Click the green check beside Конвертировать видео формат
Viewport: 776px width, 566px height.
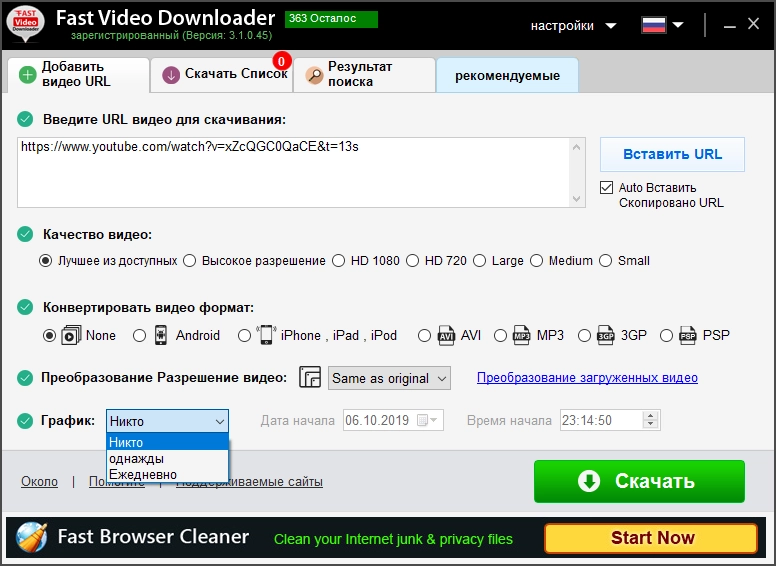[x=25, y=307]
